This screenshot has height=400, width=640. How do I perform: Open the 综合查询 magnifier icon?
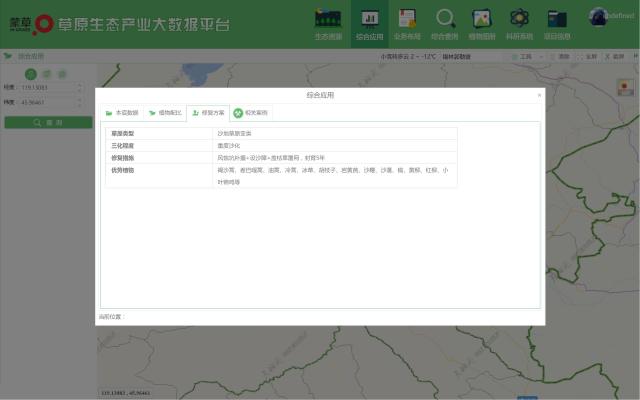(x=445, y=22)
